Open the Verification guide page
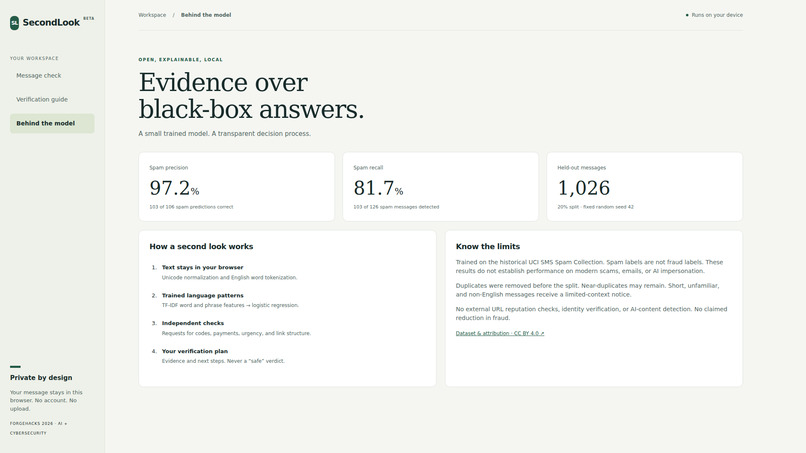Image resolution: width=806 pixels, height=453 pixels. click(x=52, y=99)
